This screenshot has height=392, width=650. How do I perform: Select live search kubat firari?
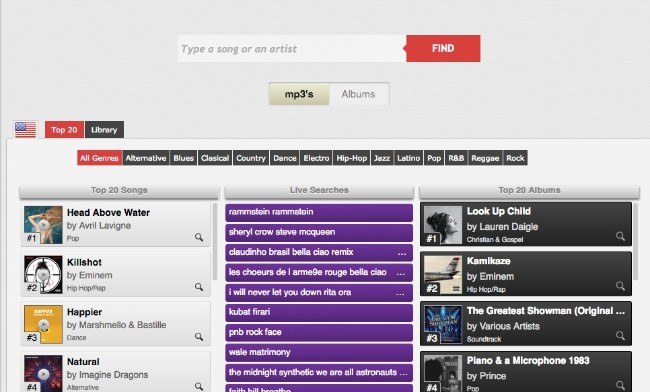319,312
